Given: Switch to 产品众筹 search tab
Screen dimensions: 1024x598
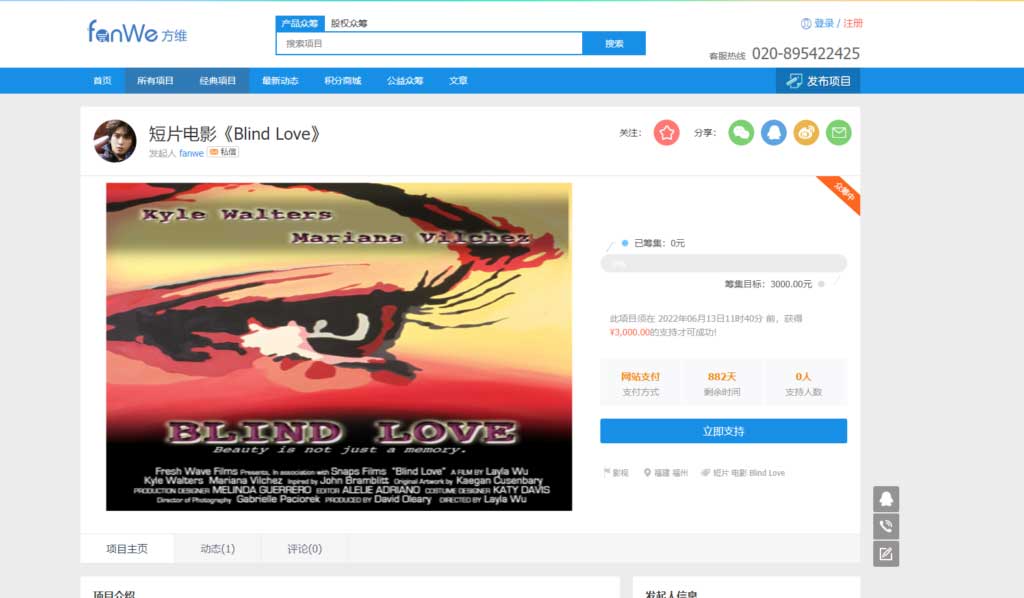Looking at the screenshot, I should tap(300, 24).
